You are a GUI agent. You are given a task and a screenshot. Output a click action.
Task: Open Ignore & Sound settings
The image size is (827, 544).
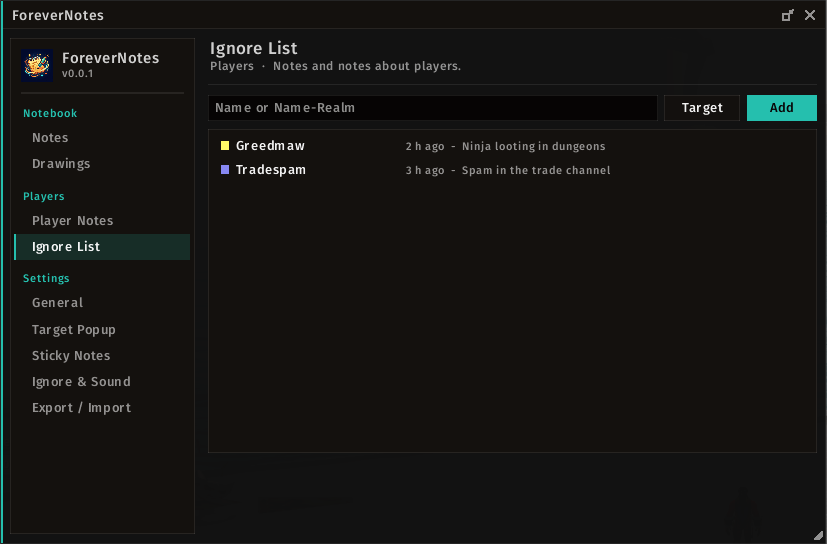tap(81, 382)
